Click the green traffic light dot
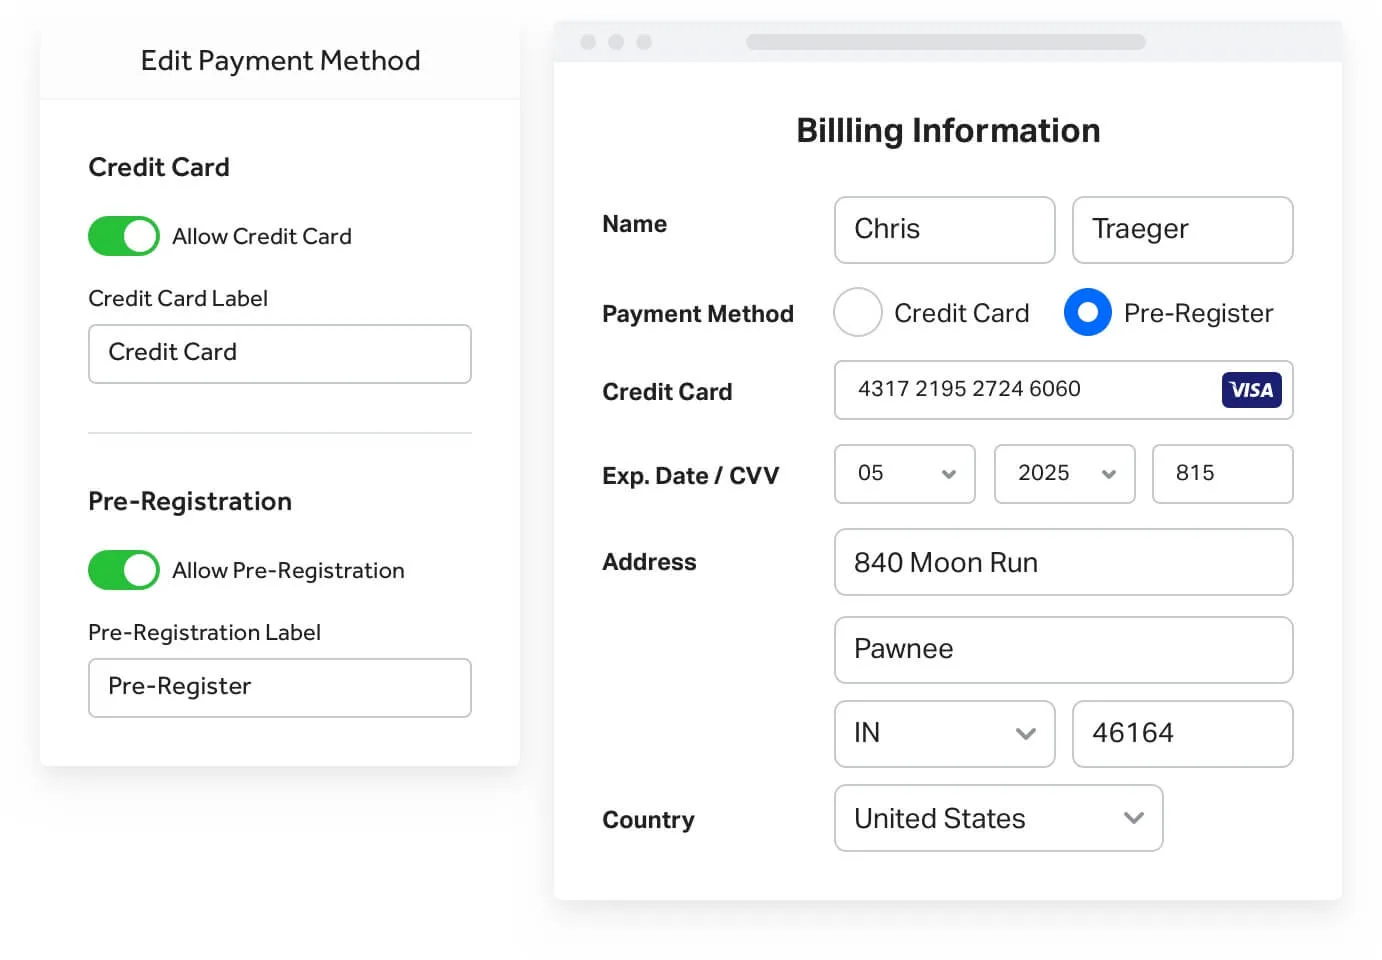 (644, 42)
